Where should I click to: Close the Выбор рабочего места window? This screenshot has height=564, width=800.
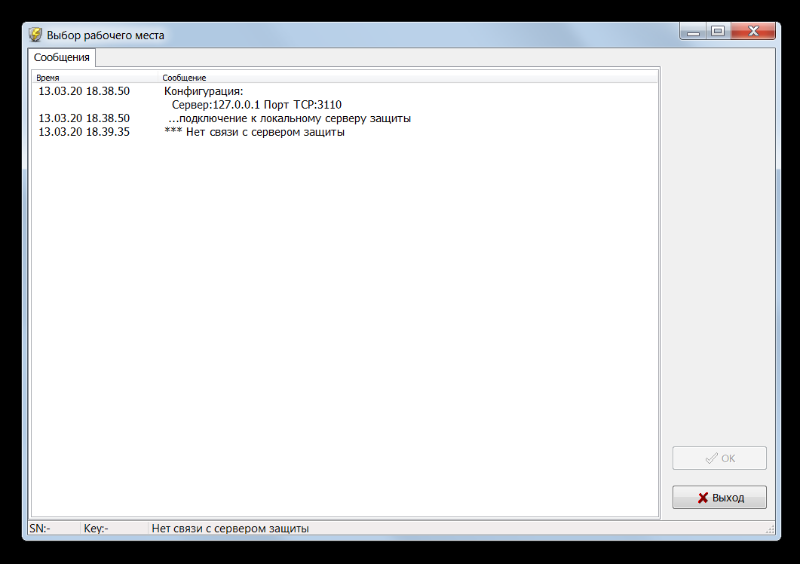753,31
